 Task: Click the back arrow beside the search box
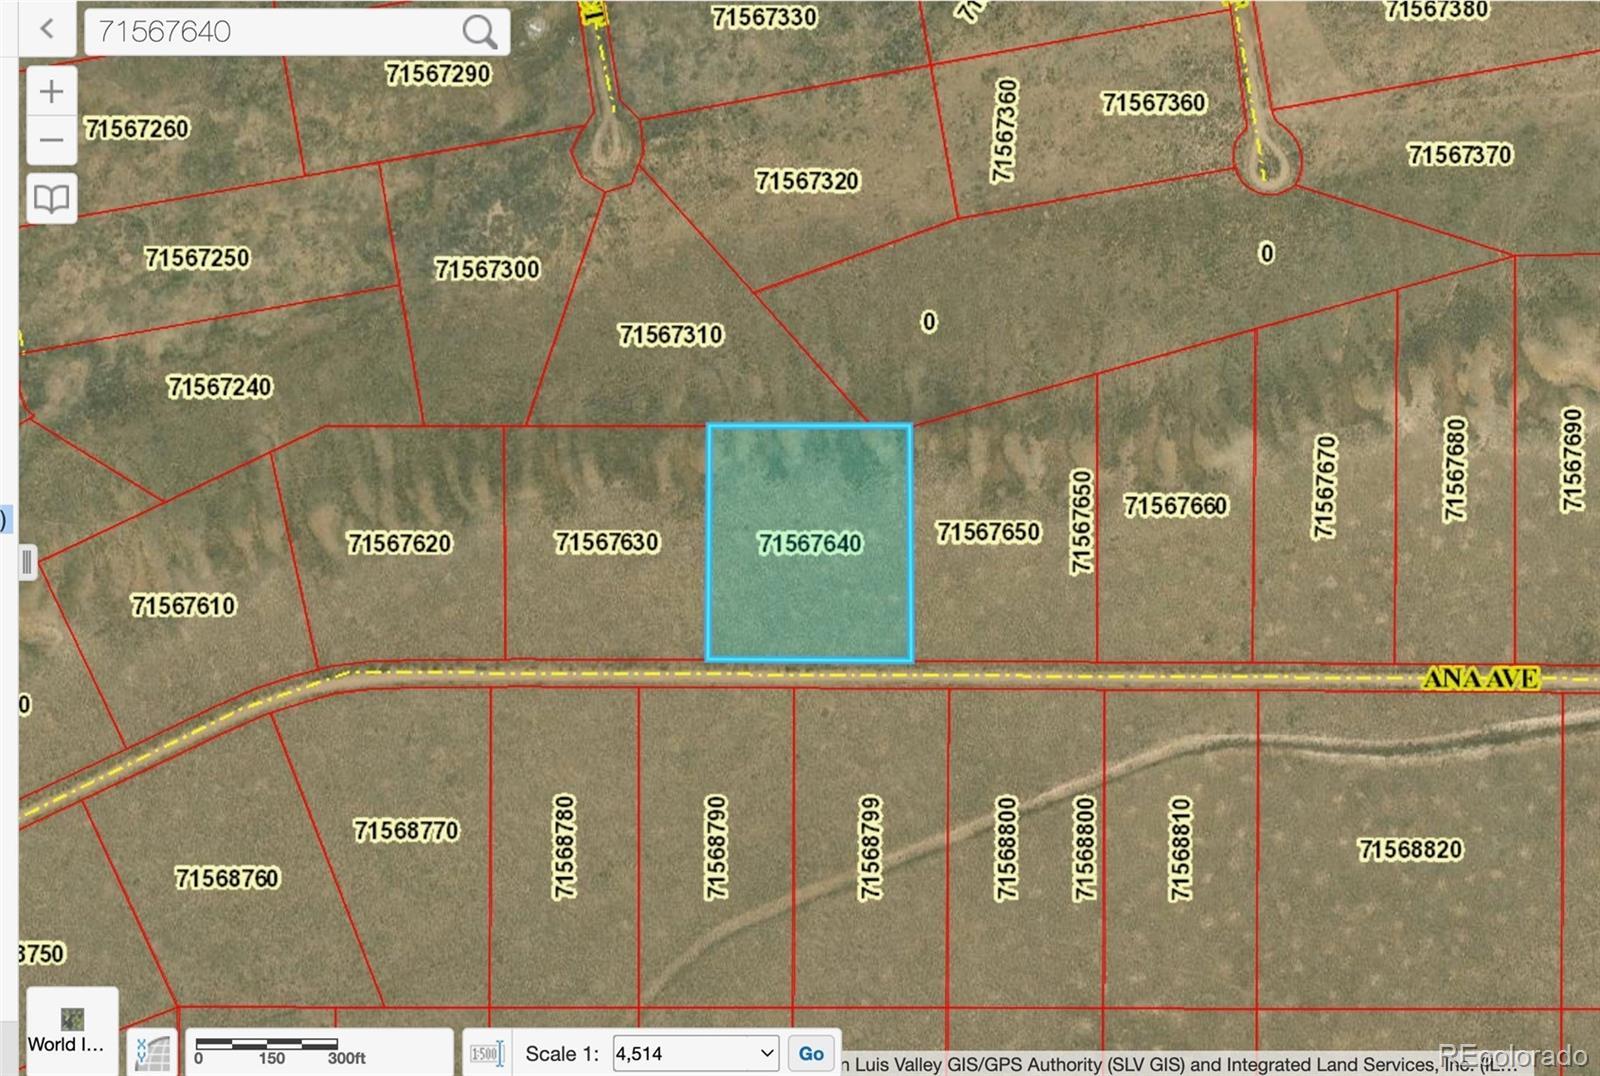46,29
